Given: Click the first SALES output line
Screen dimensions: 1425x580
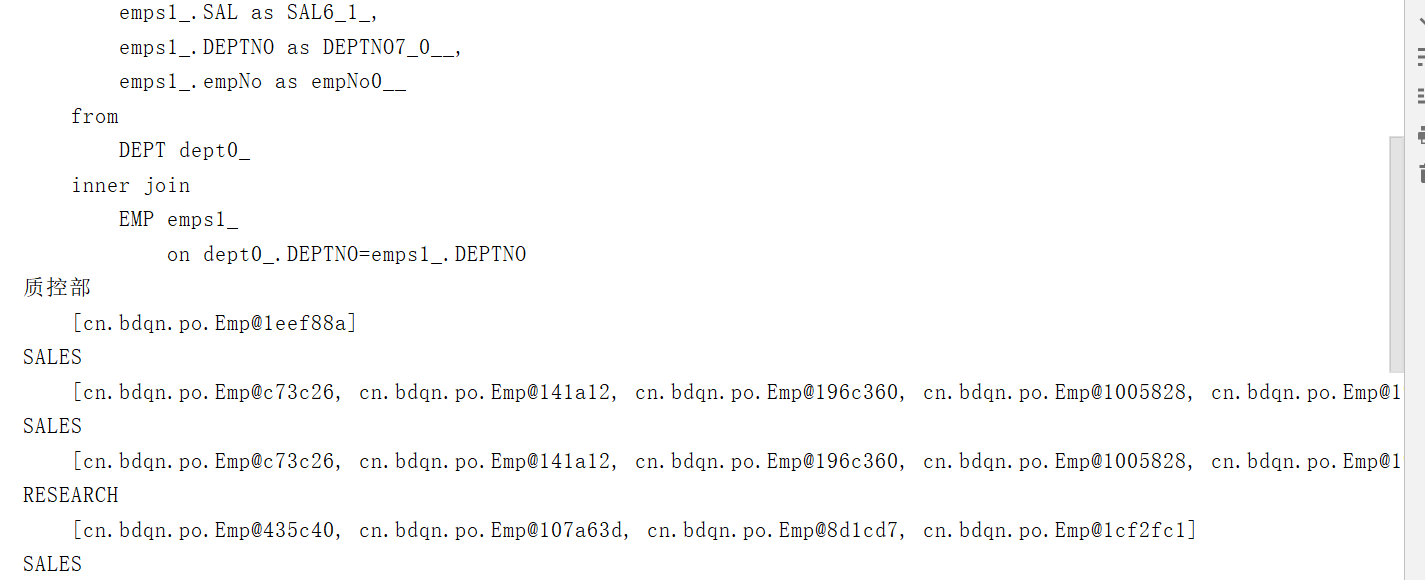Looking at the screenshot, I should pyautogui.click(x=52, y=357).
